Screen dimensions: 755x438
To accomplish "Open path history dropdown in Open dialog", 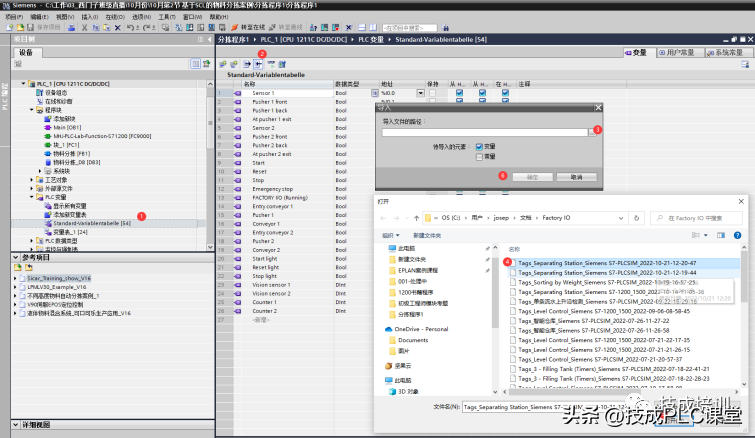I will coord(621,218).
